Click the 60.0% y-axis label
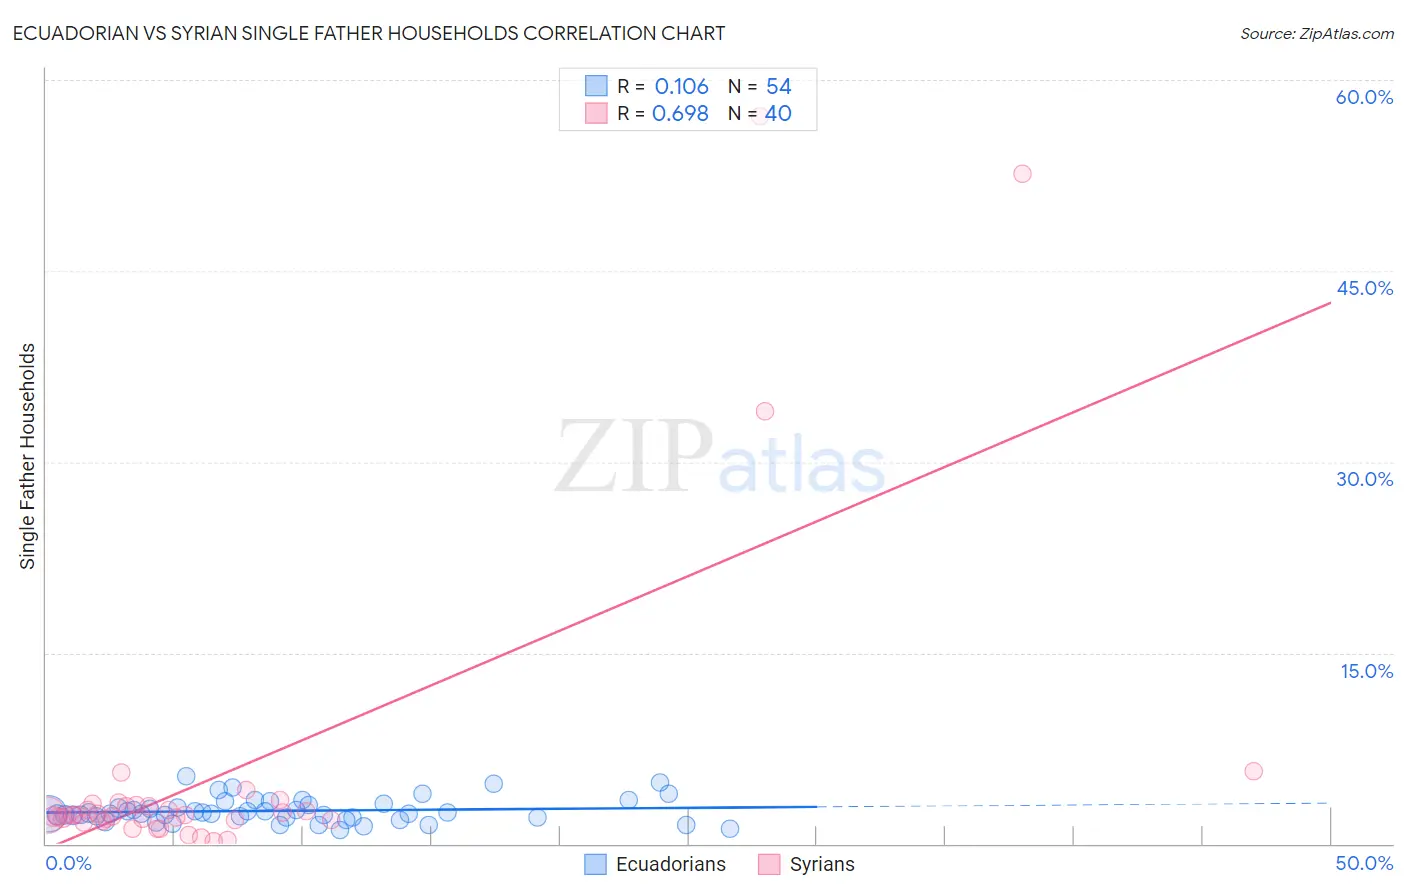This screenshot has width=1406, height=892. pyautogui.click(x=1364, y=97)
